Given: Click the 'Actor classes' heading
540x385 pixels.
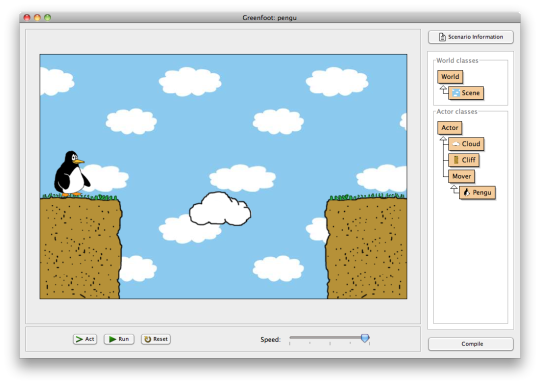Looking at the screenshot, I should coord(457,112).
